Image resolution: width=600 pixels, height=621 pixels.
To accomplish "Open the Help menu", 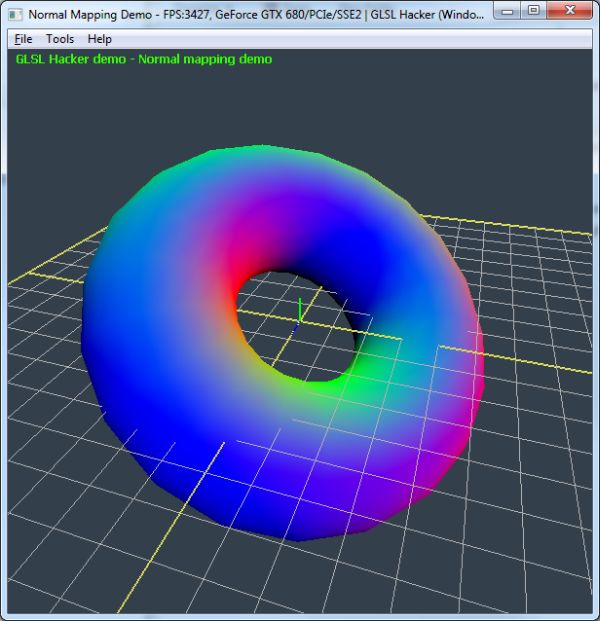I will pyautogui.click(x=99, y=39).
